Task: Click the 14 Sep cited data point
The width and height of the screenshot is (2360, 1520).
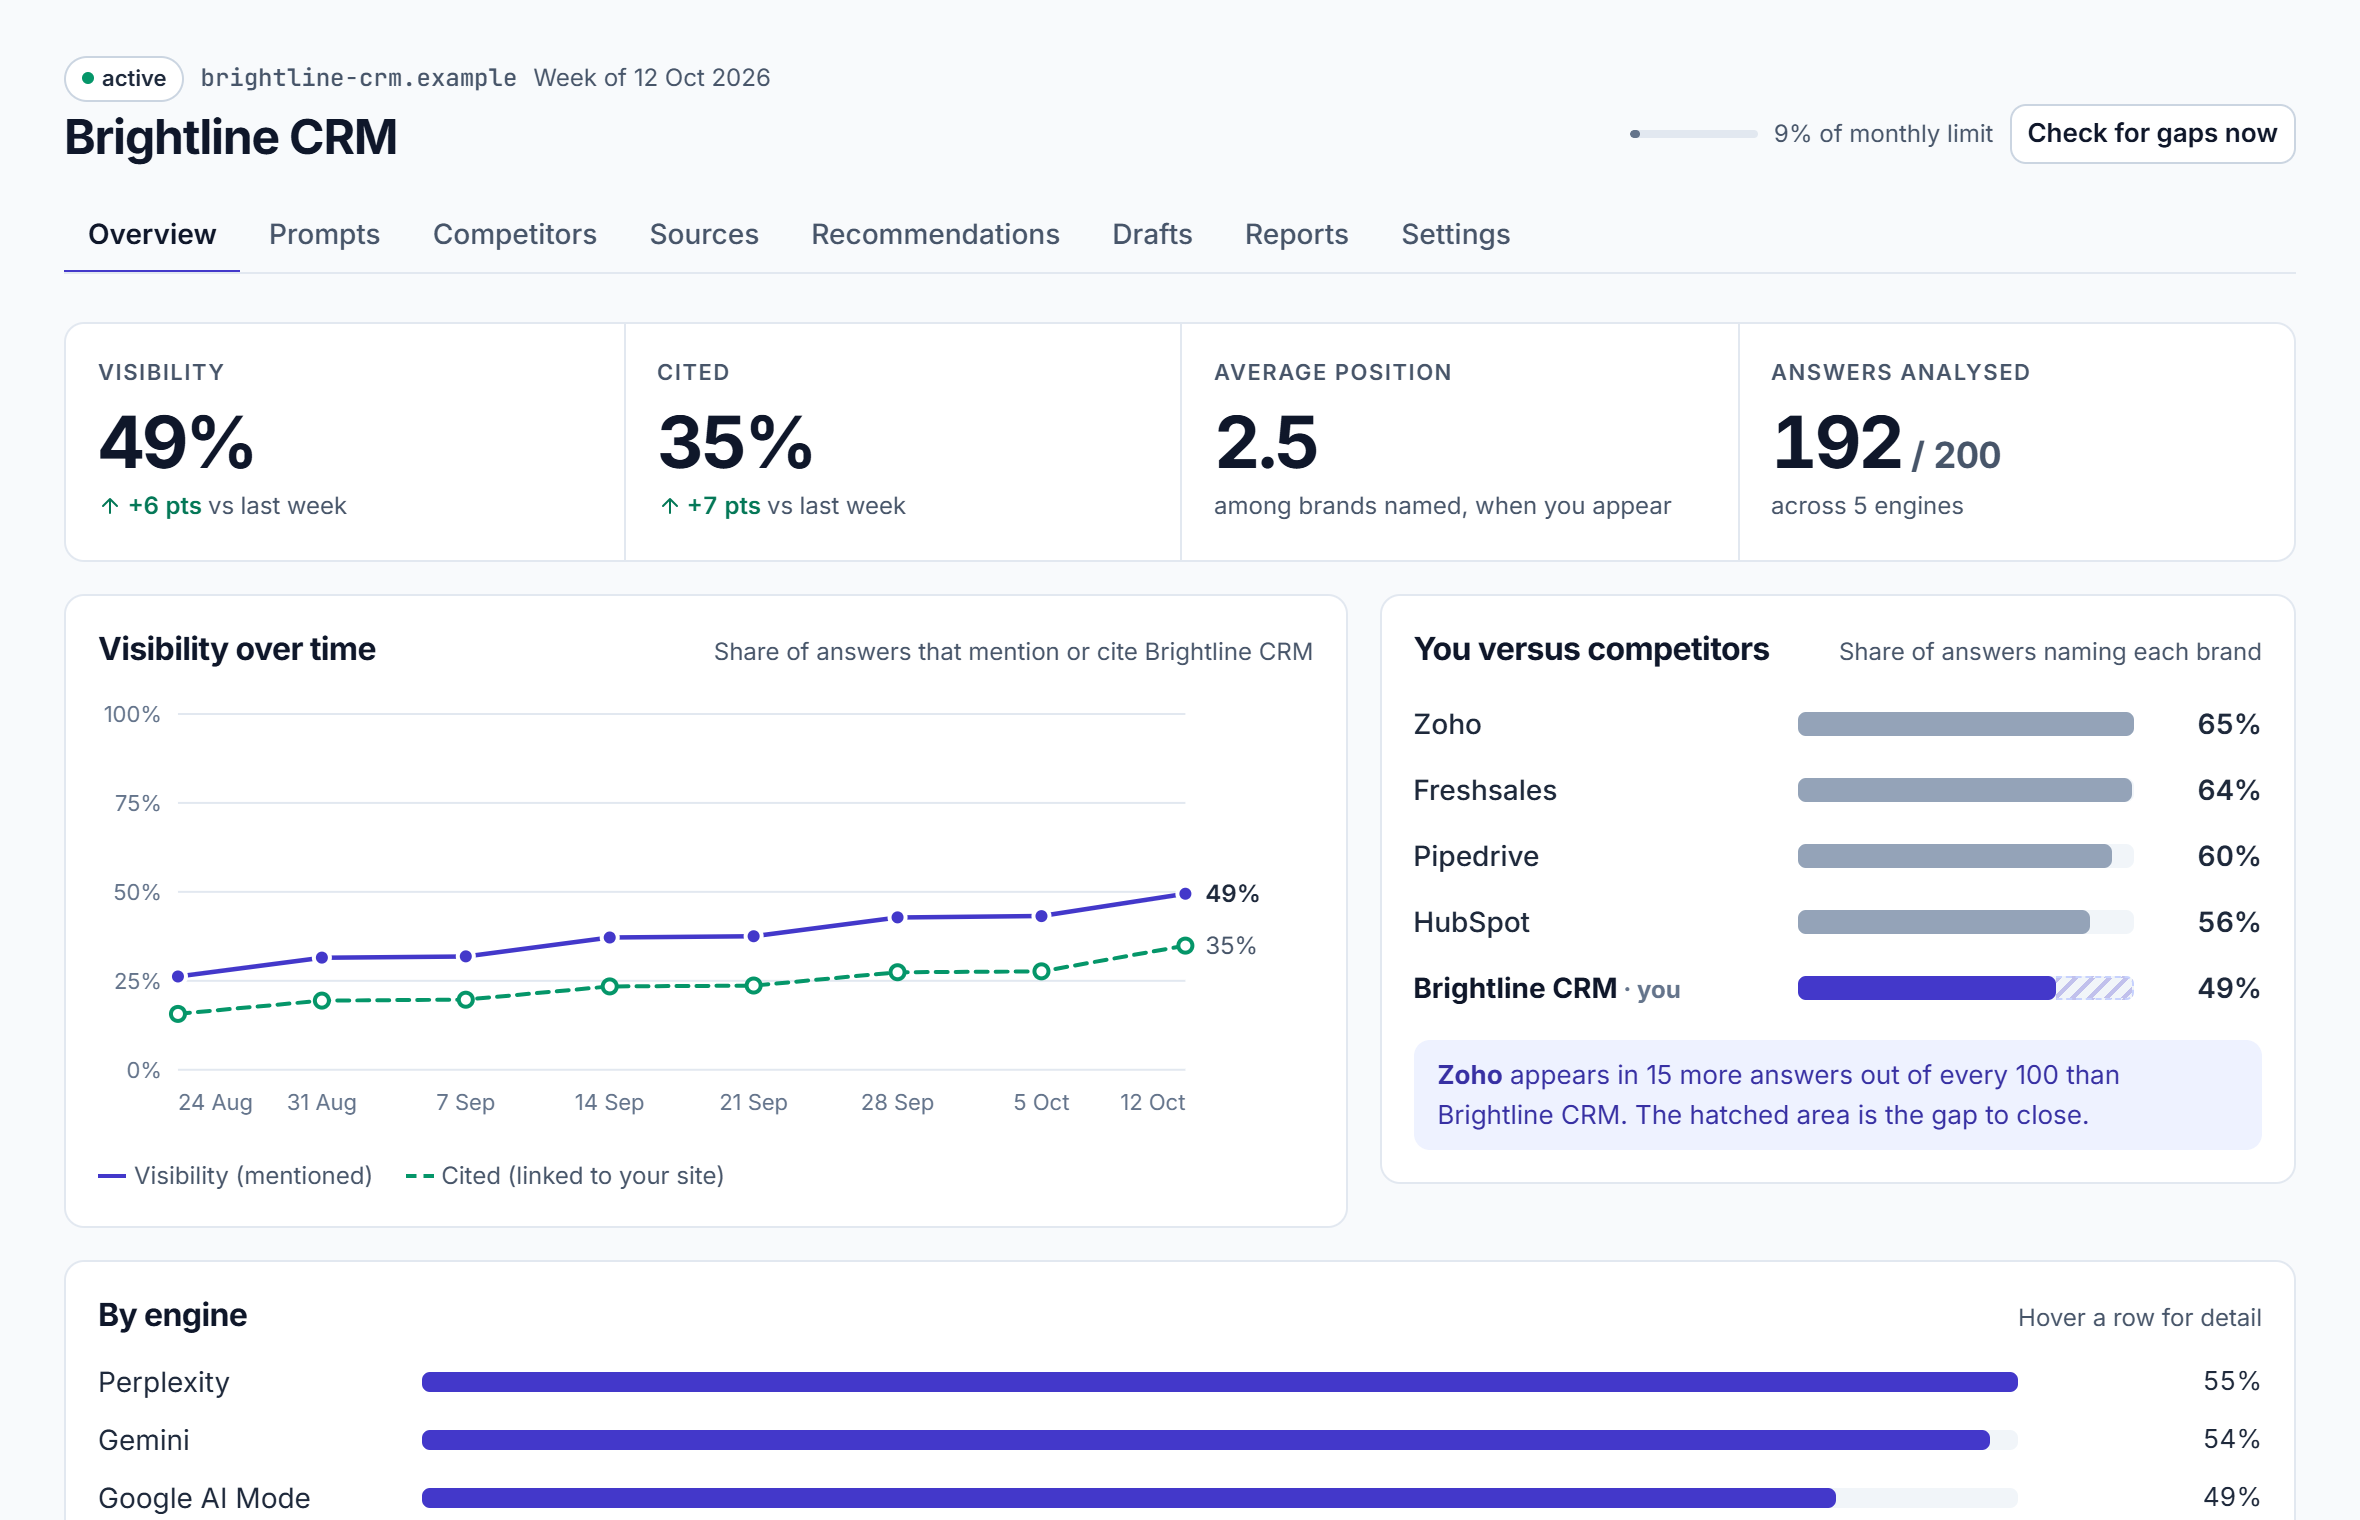Action: pos(609,986)
